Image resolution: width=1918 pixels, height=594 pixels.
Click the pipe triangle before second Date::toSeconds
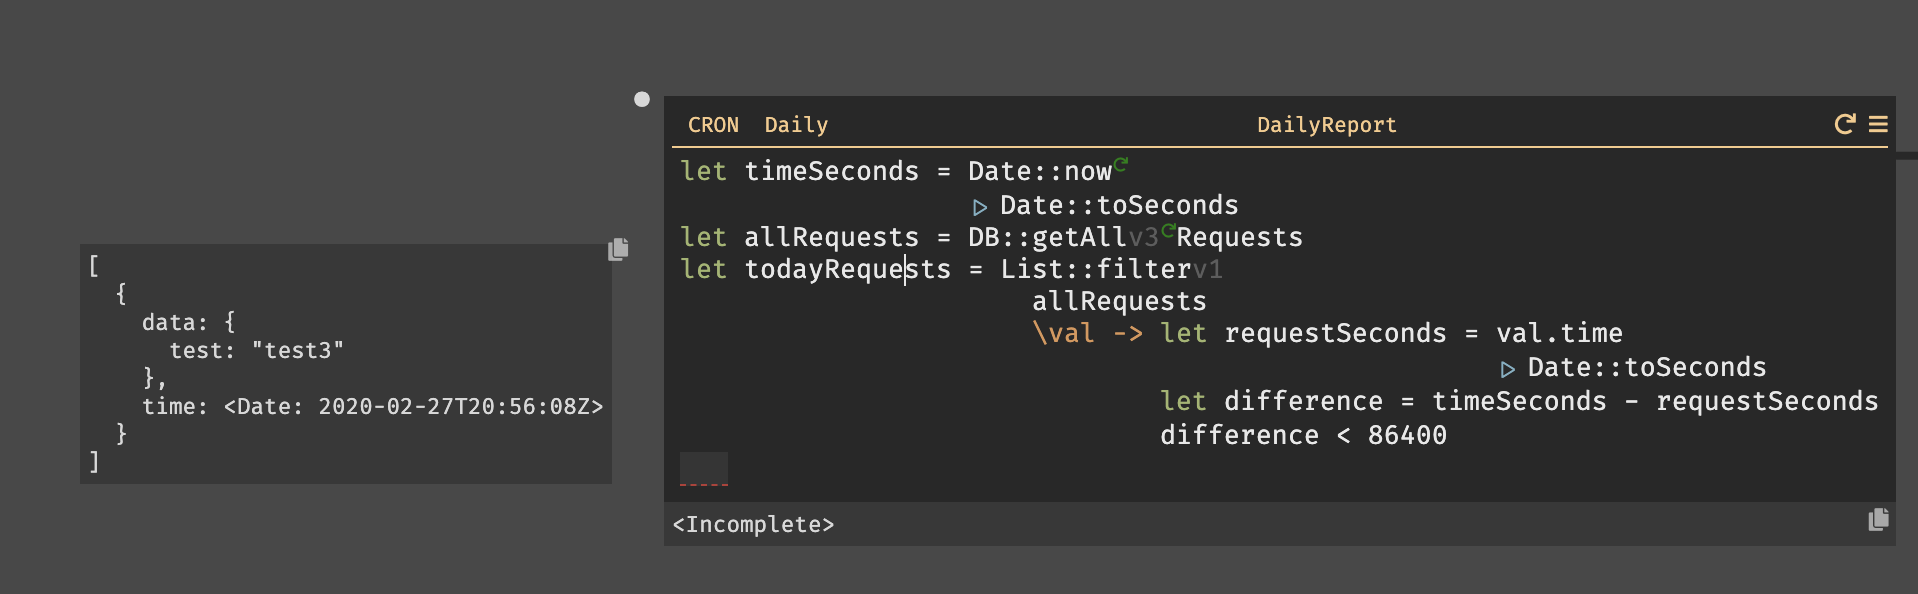(1508, 369)
